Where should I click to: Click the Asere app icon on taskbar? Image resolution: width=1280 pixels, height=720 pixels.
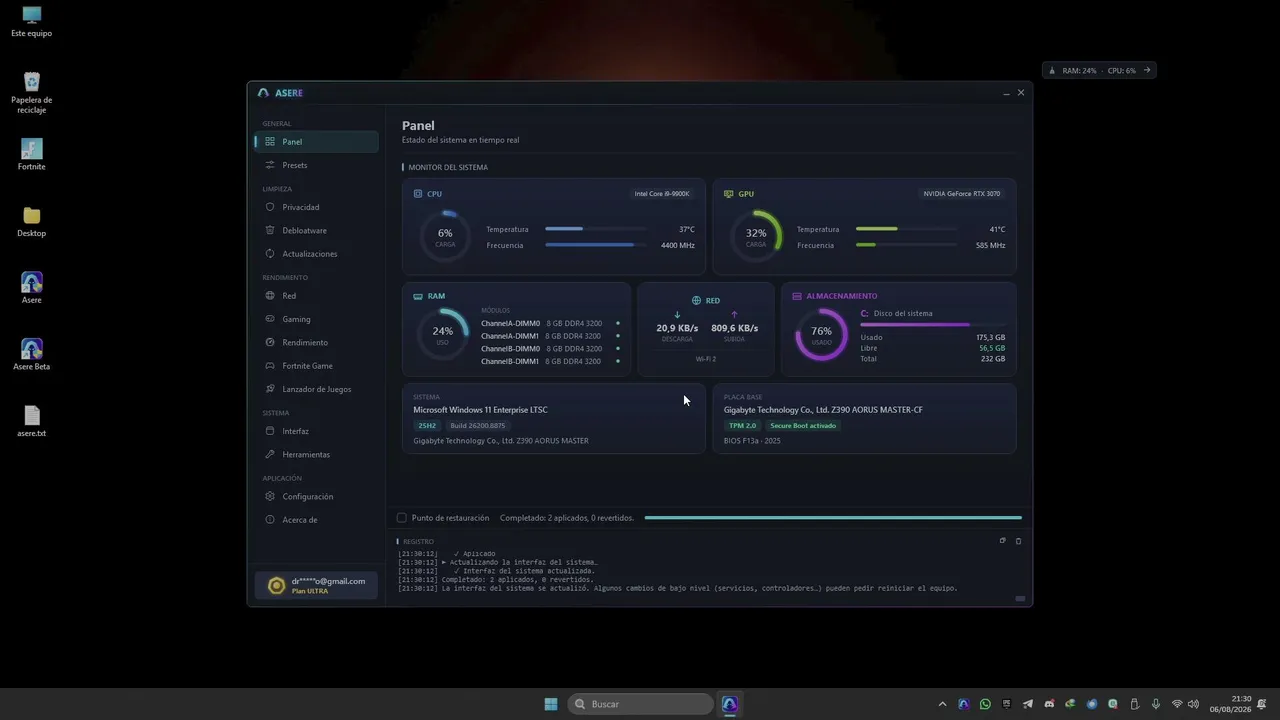730,704
